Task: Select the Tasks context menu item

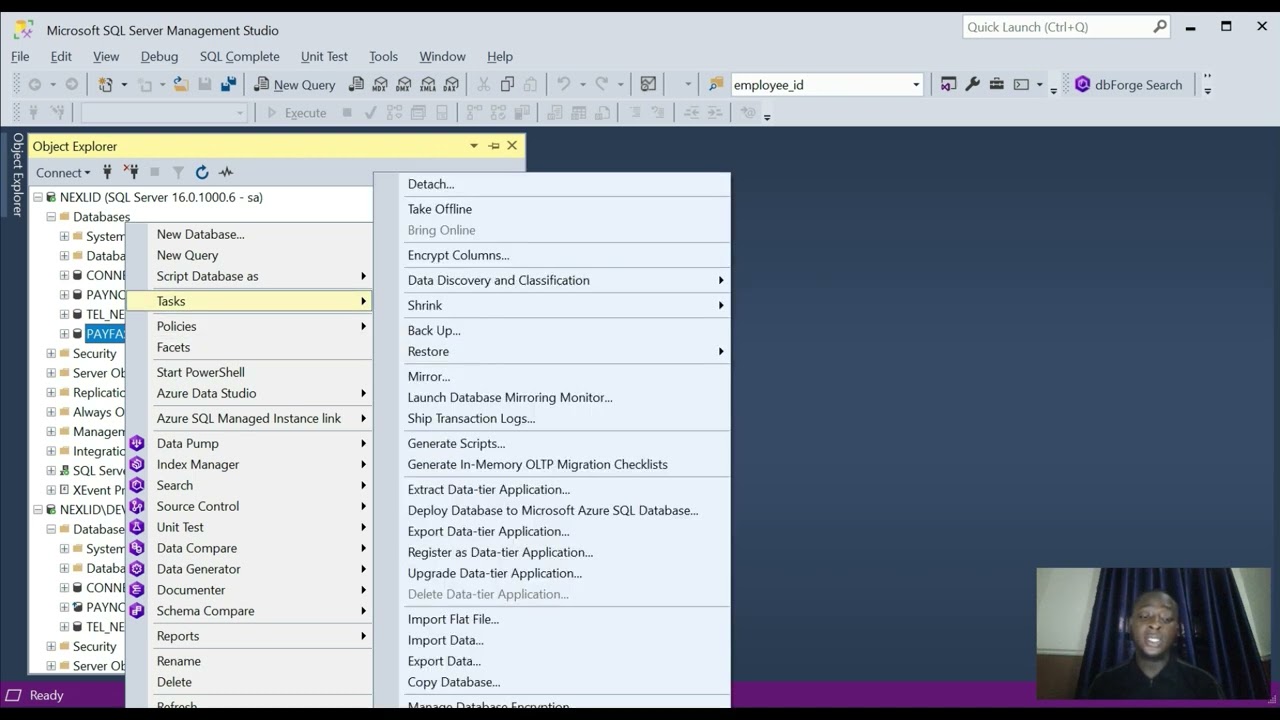Action: (249, 301)
